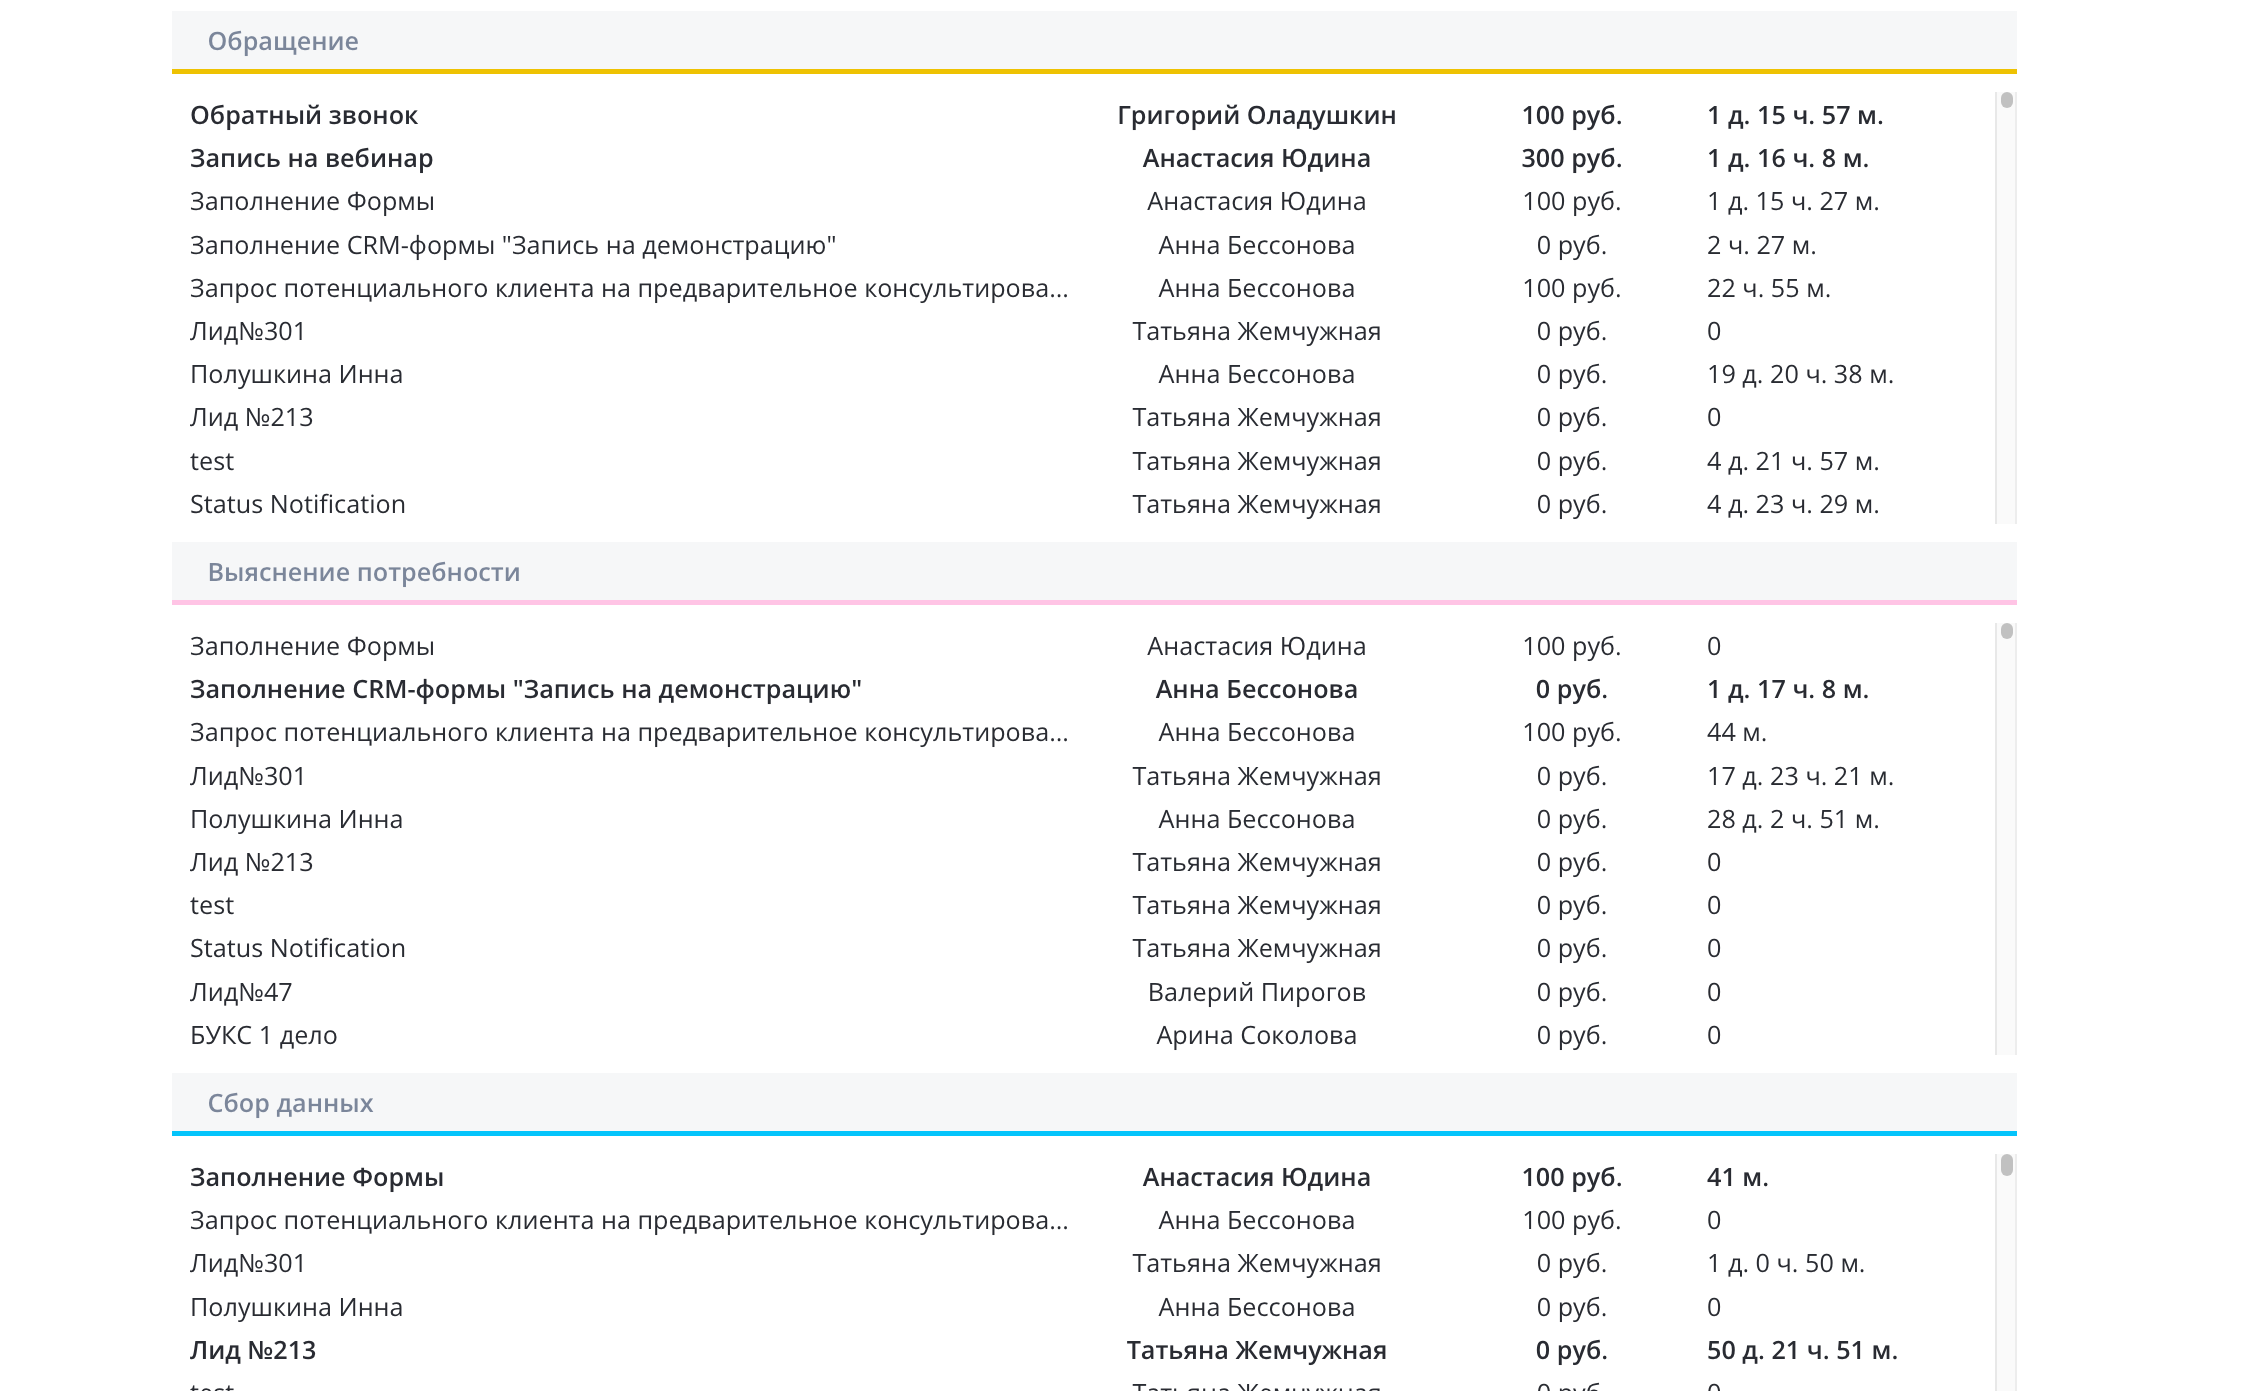Open the Обратный звонок deal row
Viewport: 2257px width, 1391px height.
304,115
